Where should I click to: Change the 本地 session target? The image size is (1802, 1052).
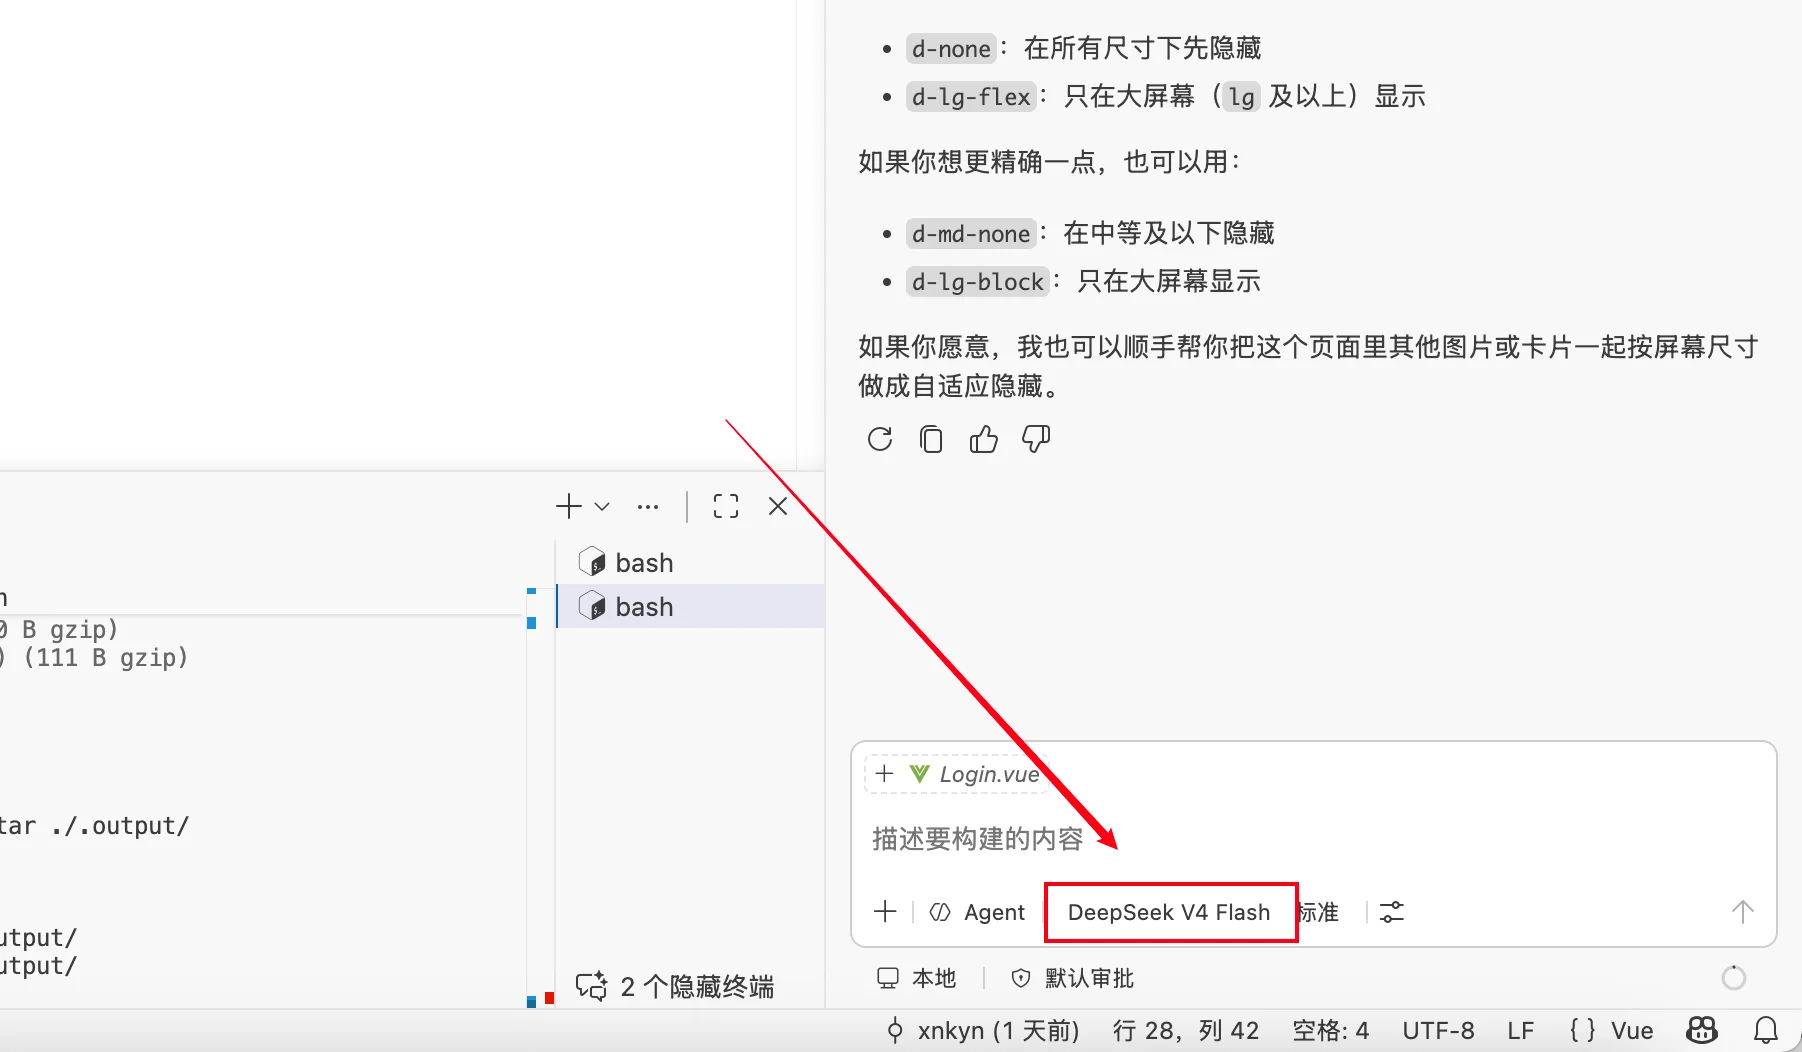tap(917, 978)
